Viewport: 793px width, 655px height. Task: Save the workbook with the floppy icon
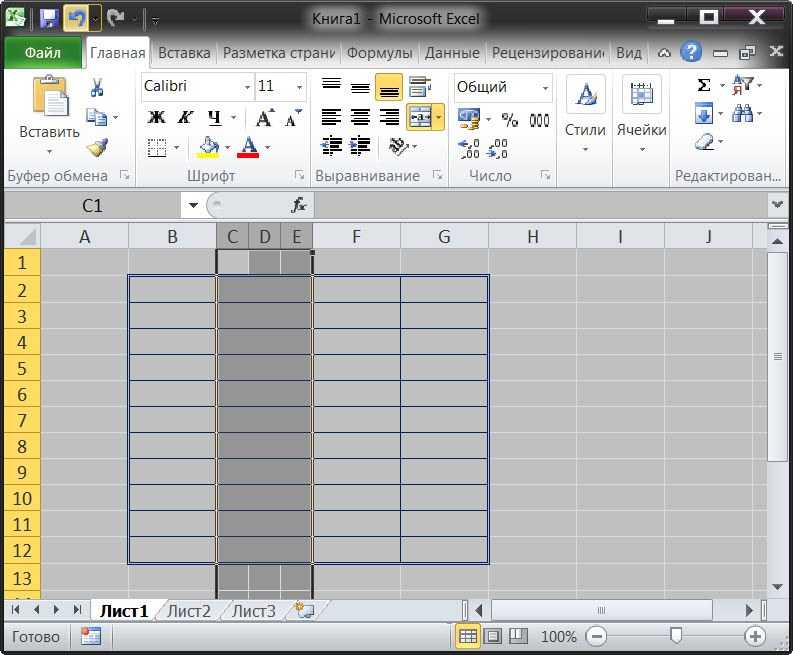pyautogui.click(x=50, y=18)
